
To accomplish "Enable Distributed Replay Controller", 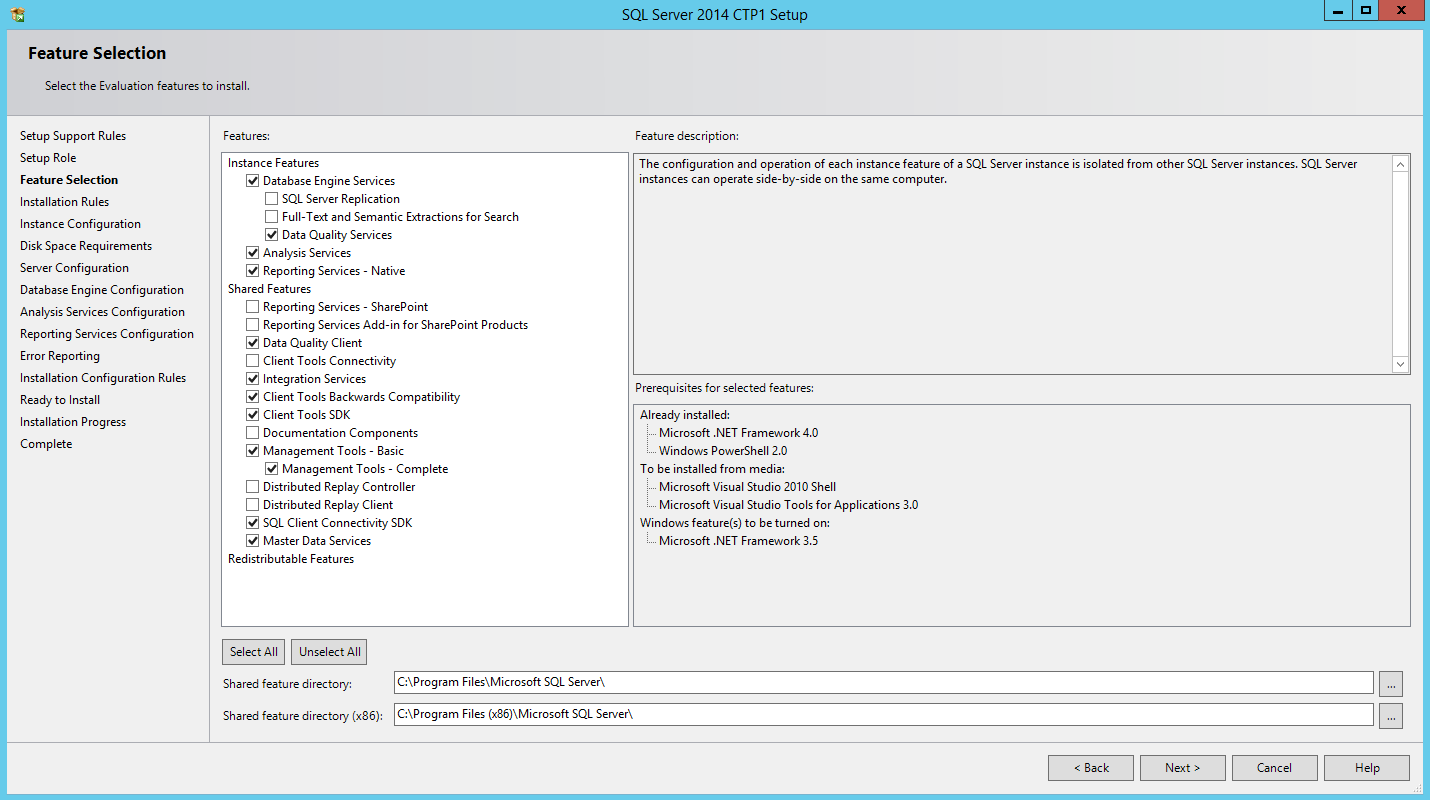I will tap(252, 487).
